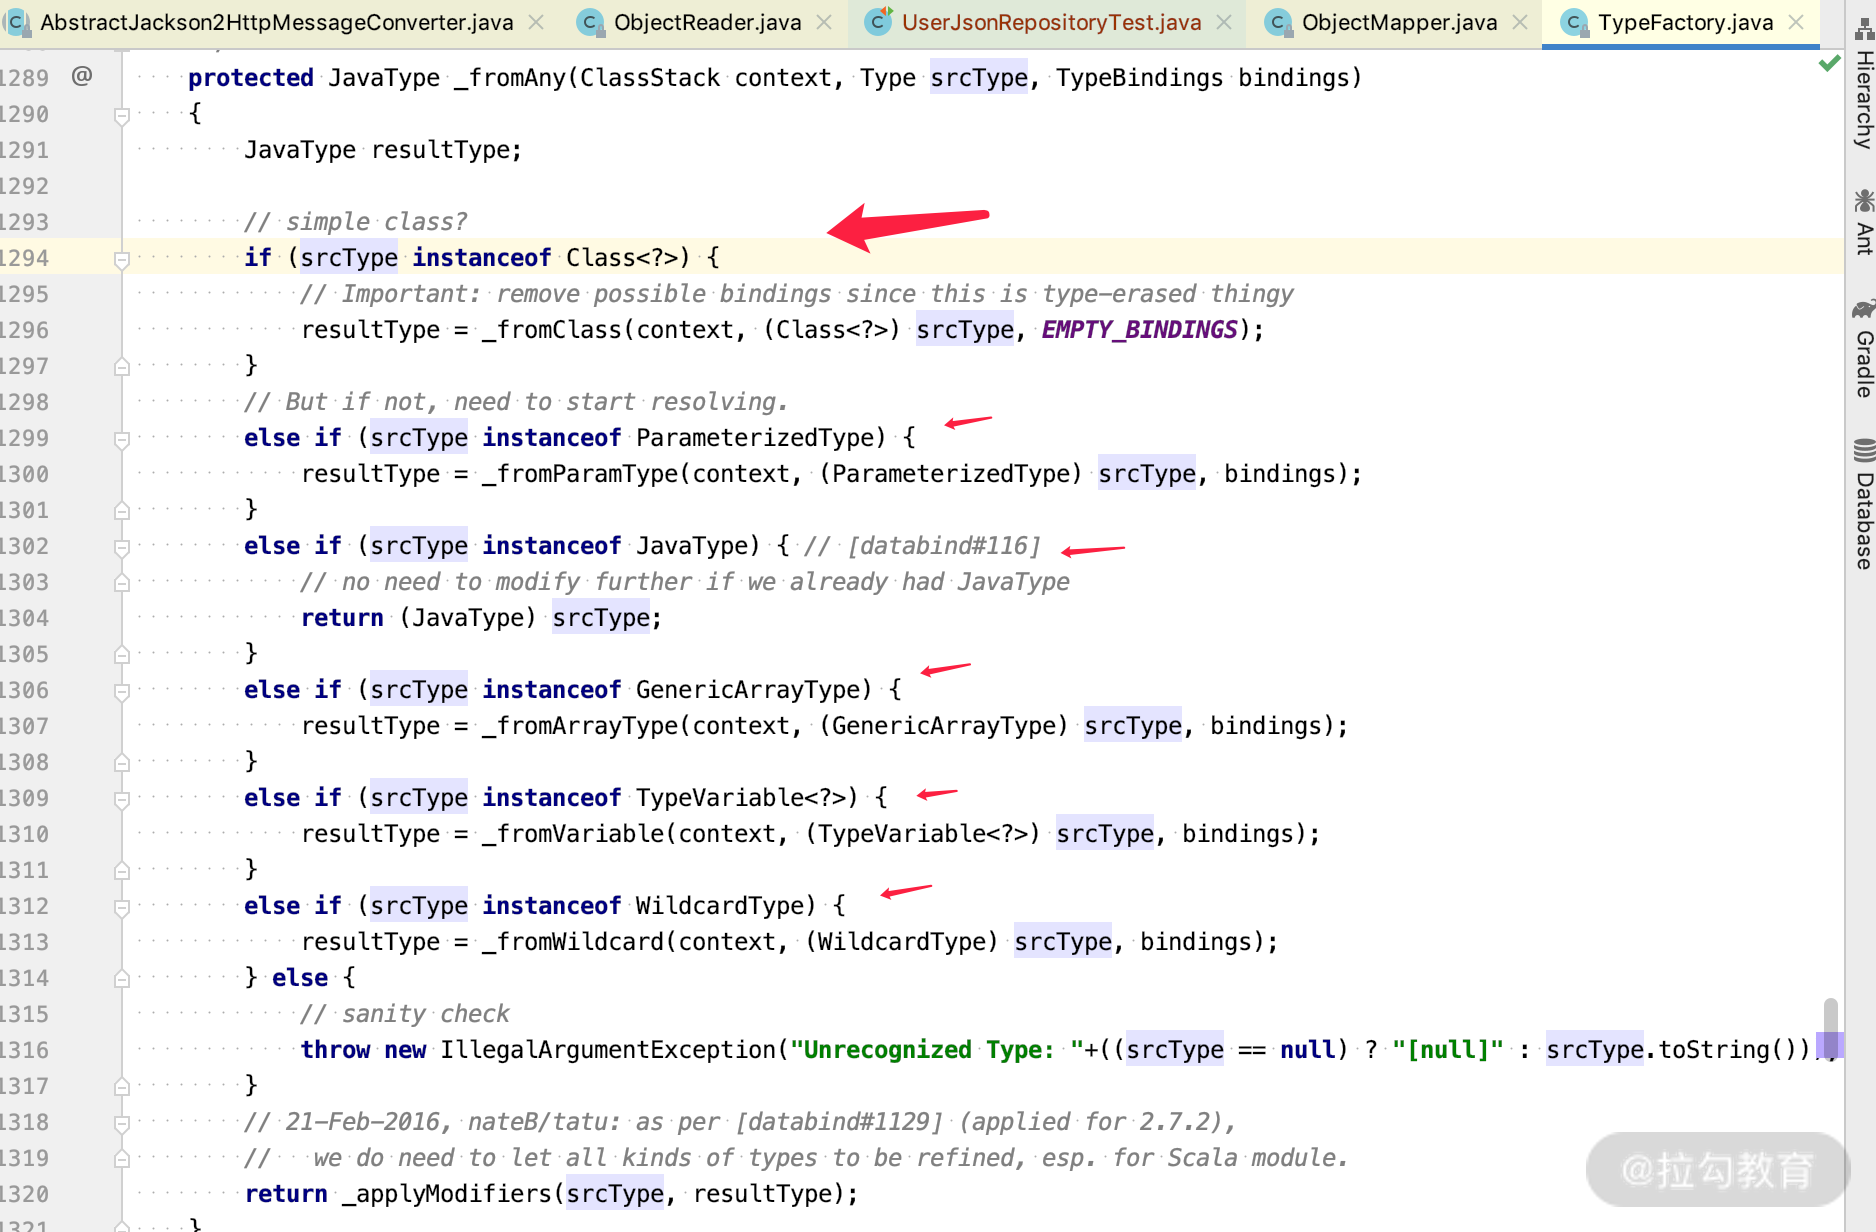Screen dimensions: 1876x1232
Task: Click the test icon on UserJsonRepositoryTest.java tab
Action: click(879, 21)
